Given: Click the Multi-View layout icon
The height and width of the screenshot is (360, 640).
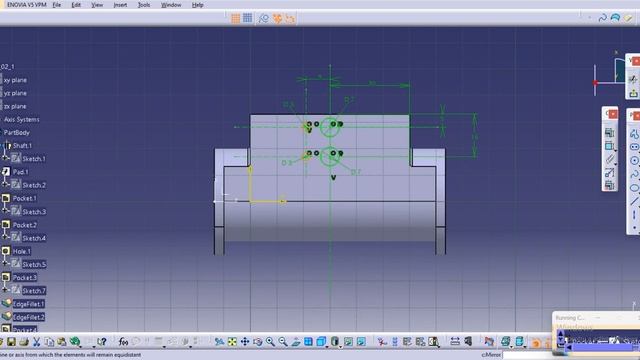Looking at the screenshot, I should pyautogui.click(x=308, y=342).
